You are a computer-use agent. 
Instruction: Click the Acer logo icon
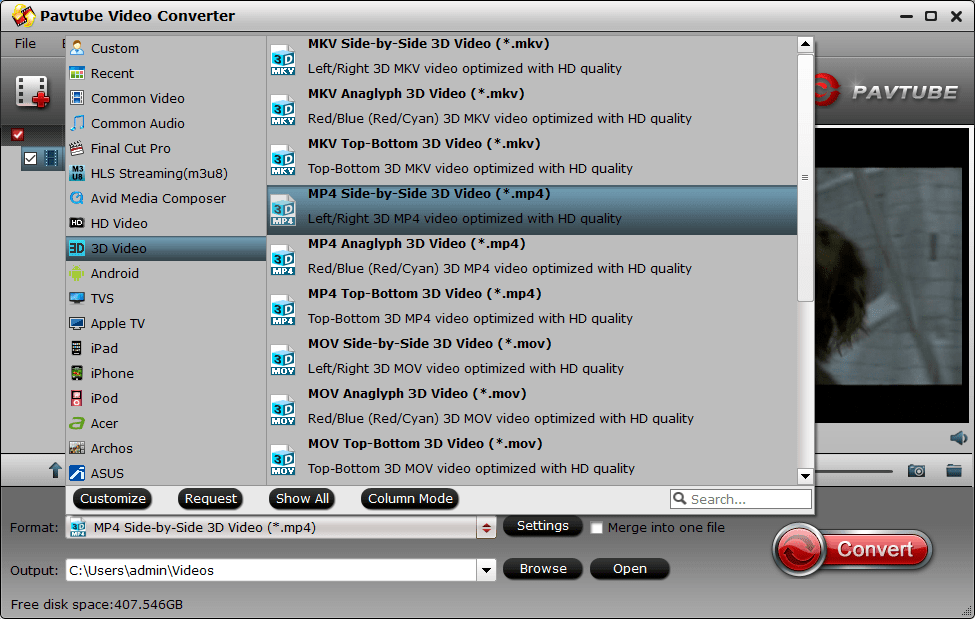(77, 423)
